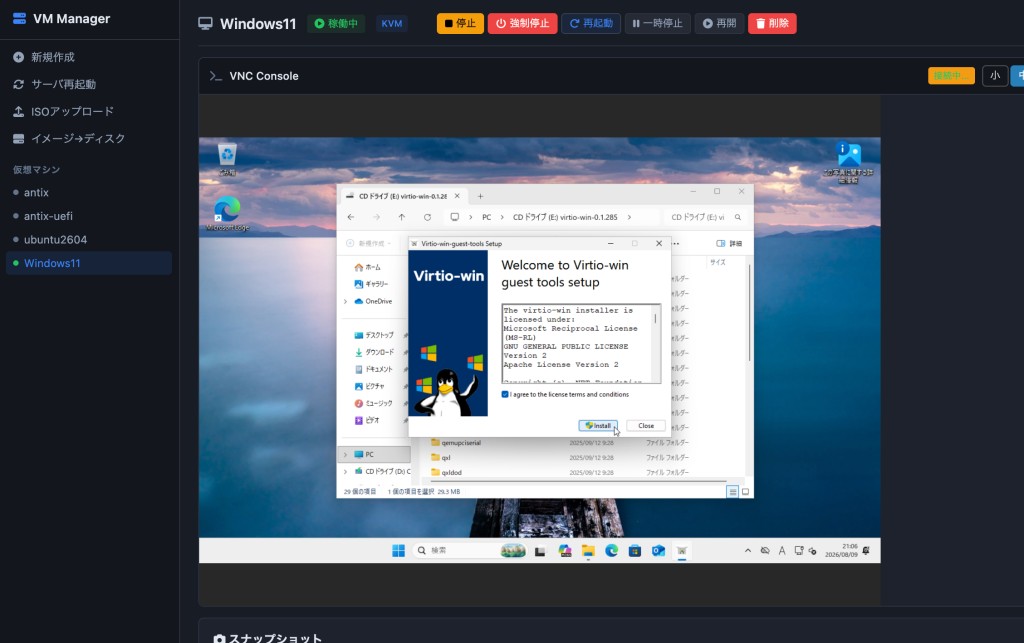Image resolution: width=1024 pixels, height=643 pixels.
Task: Set console size to 小
Action: pos(995,76)
